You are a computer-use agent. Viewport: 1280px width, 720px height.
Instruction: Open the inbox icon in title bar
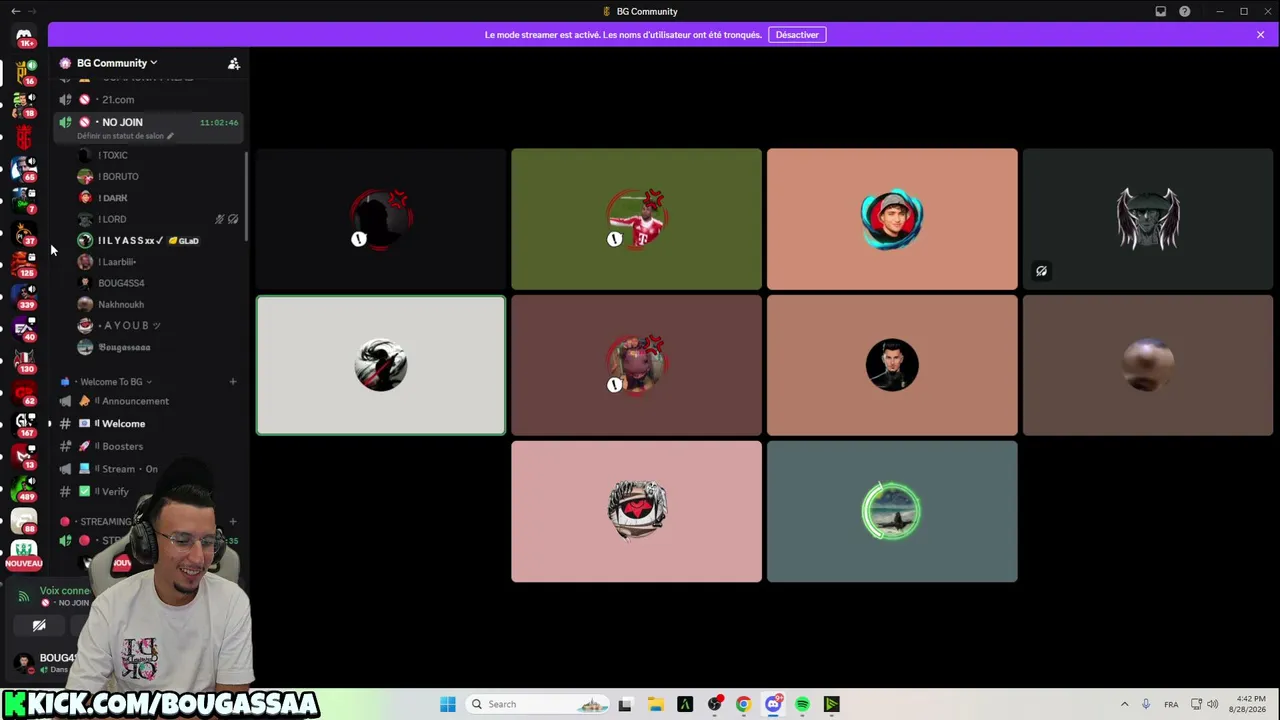[1161, 11]
